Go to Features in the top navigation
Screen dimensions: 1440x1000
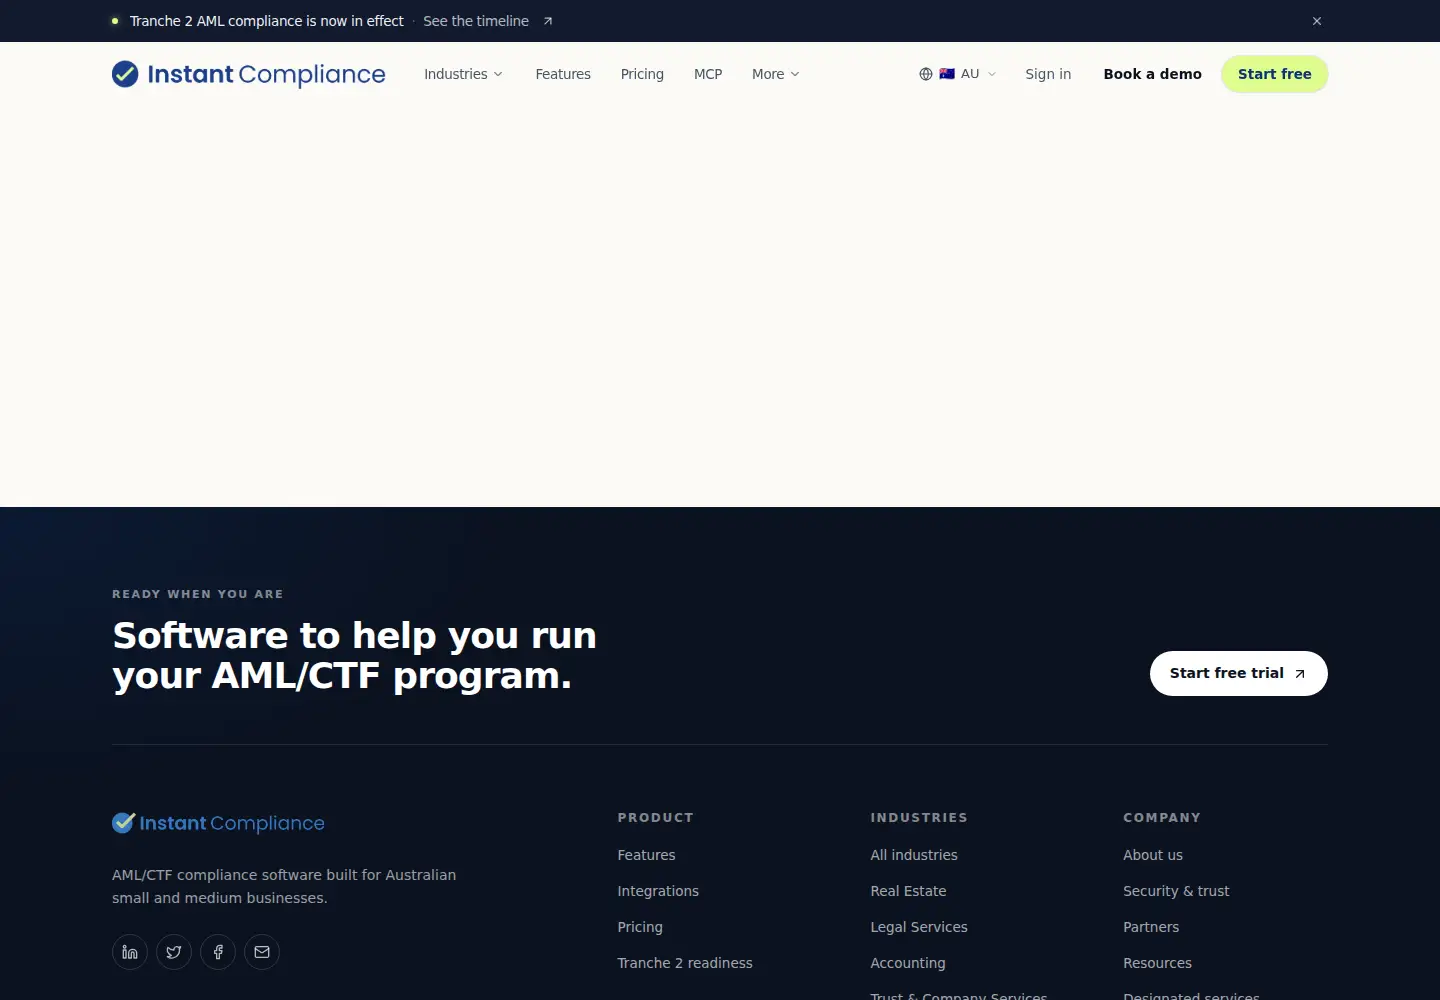(563, 74)
